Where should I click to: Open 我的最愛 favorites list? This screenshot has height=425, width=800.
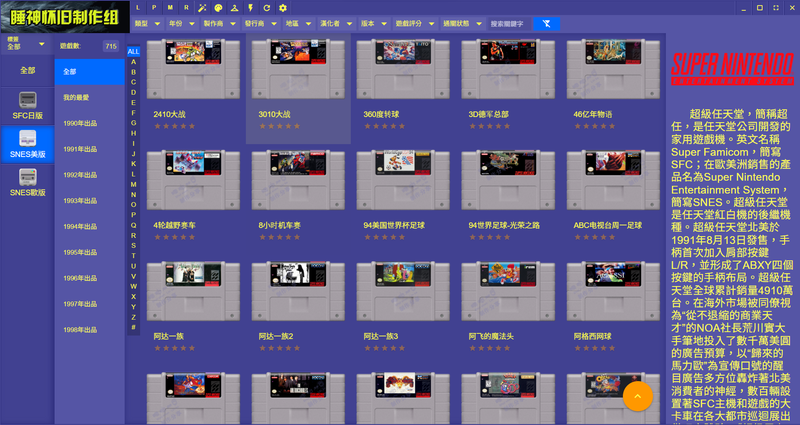90,97
